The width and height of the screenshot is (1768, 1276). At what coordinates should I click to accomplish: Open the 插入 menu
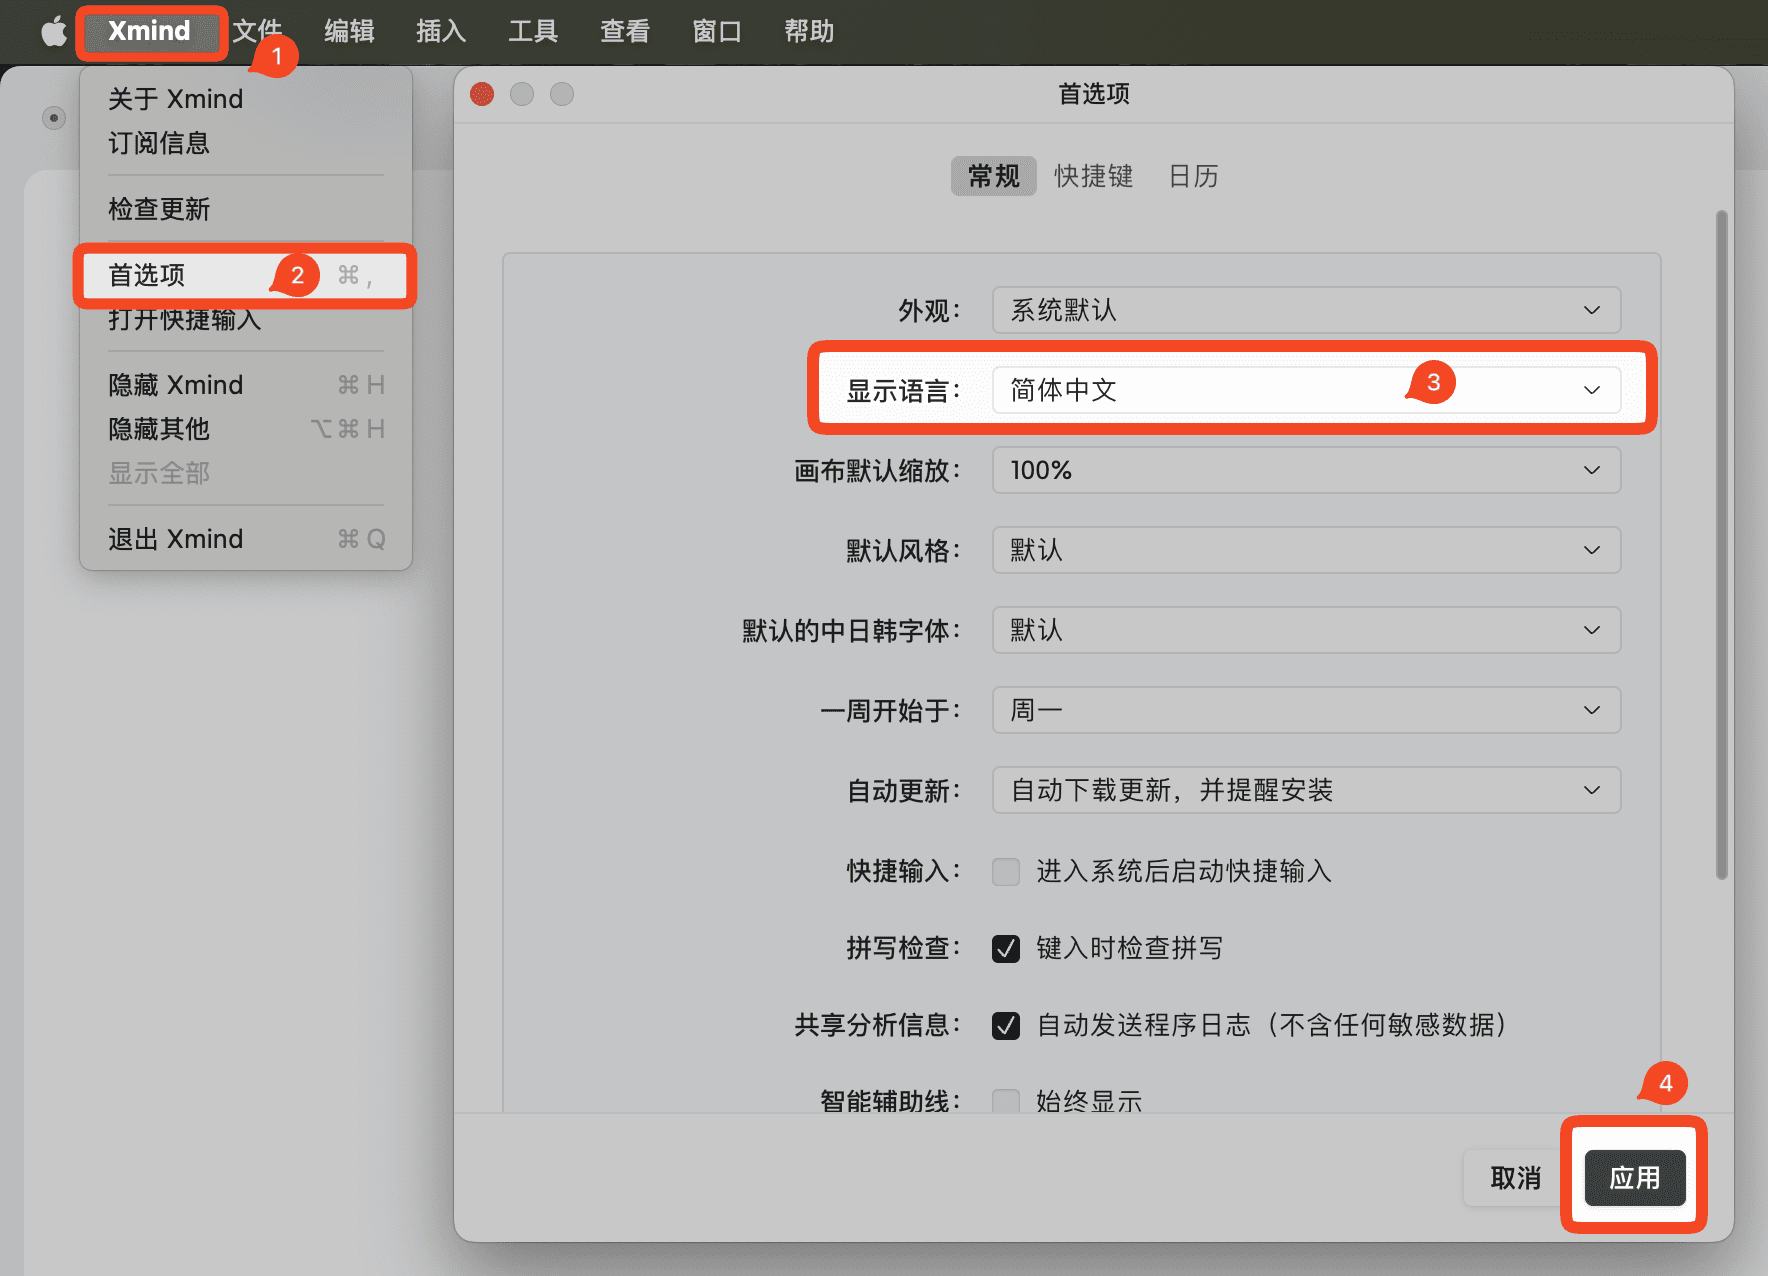[x=441, y=31]
